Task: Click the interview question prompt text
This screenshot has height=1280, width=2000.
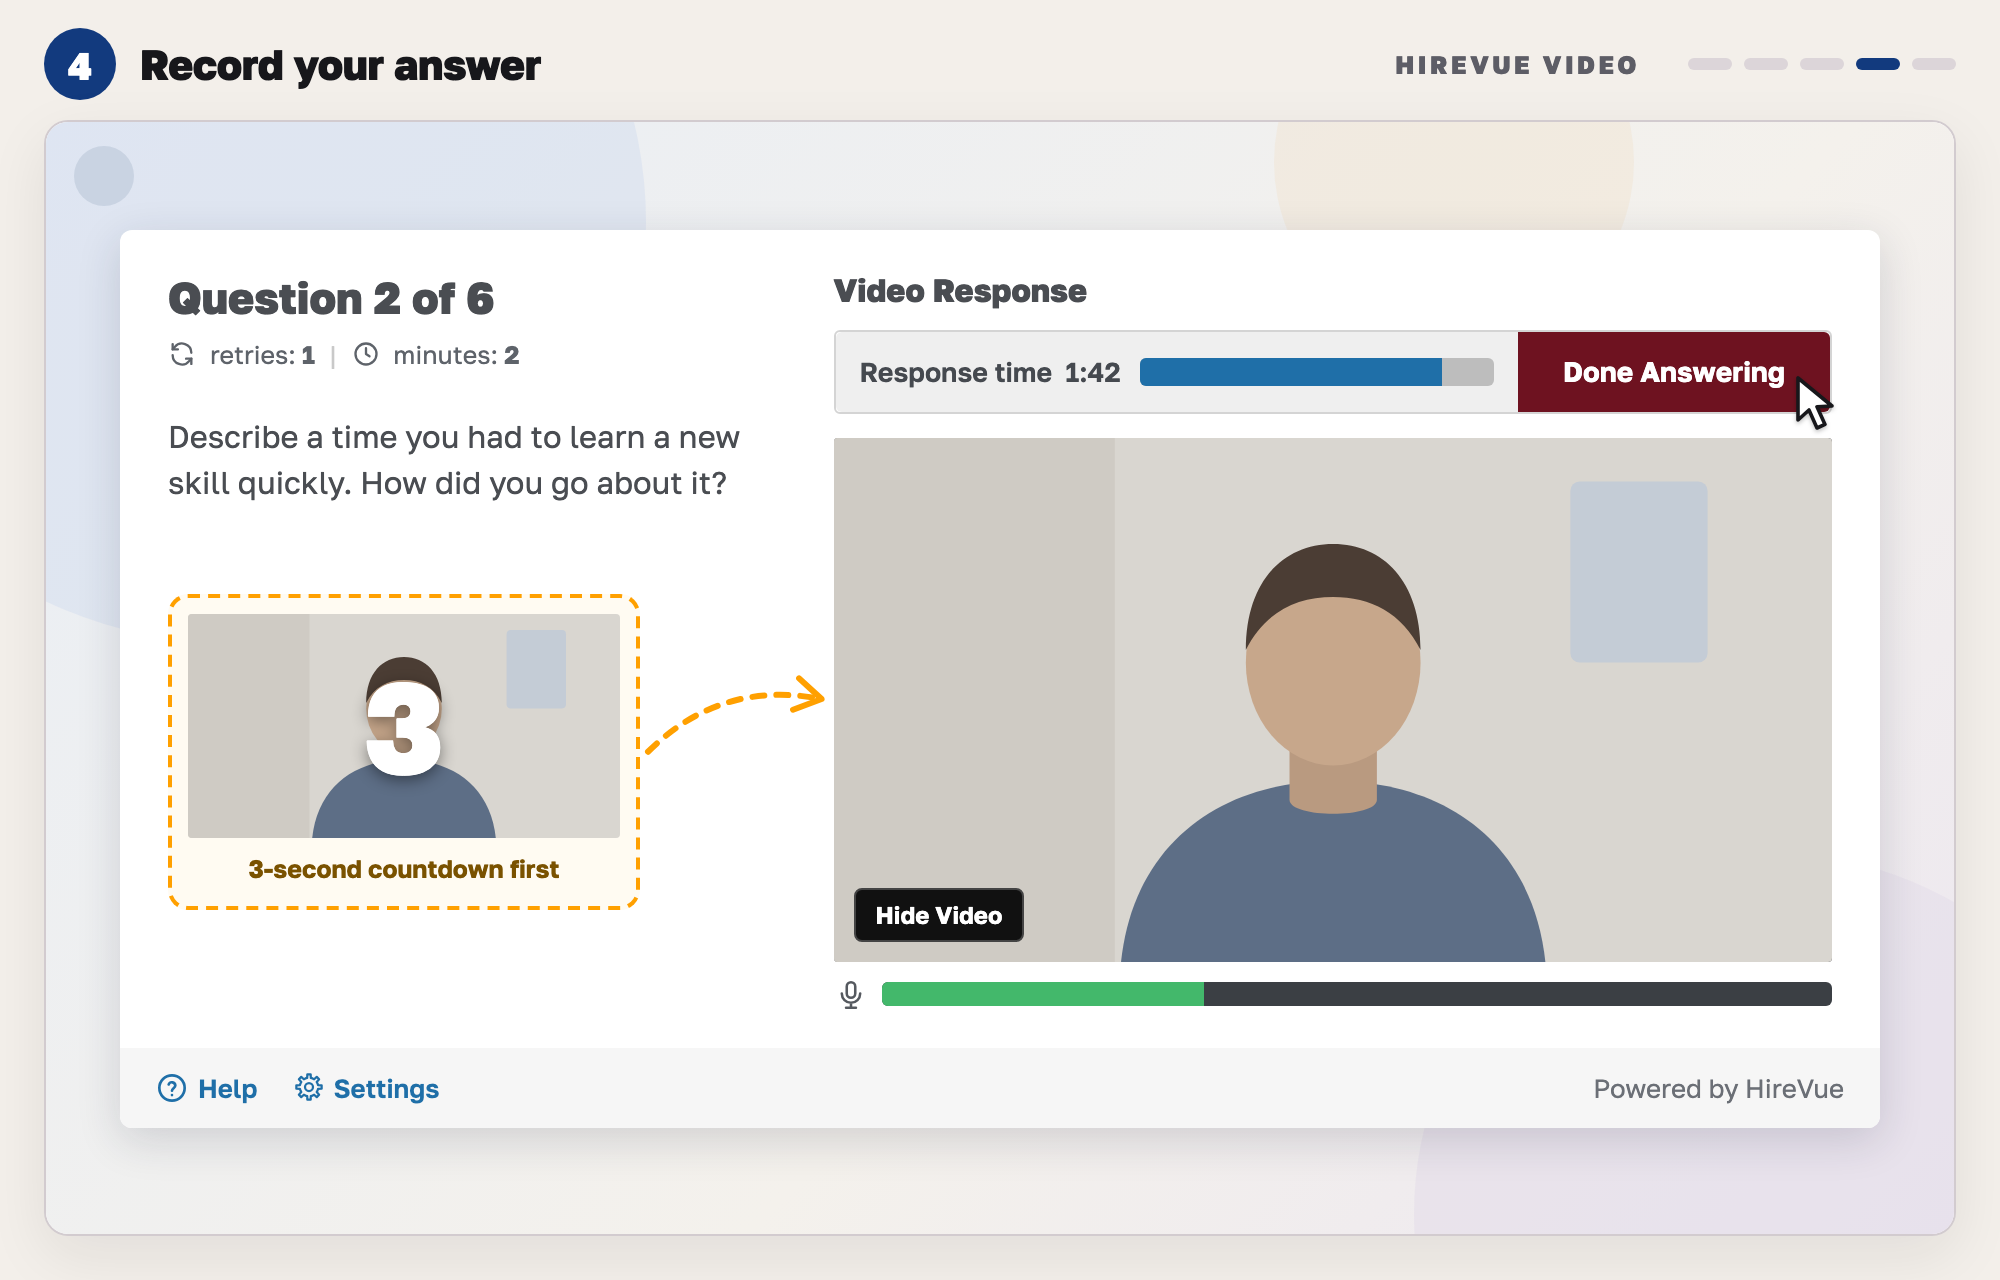Action: (454, 460)
